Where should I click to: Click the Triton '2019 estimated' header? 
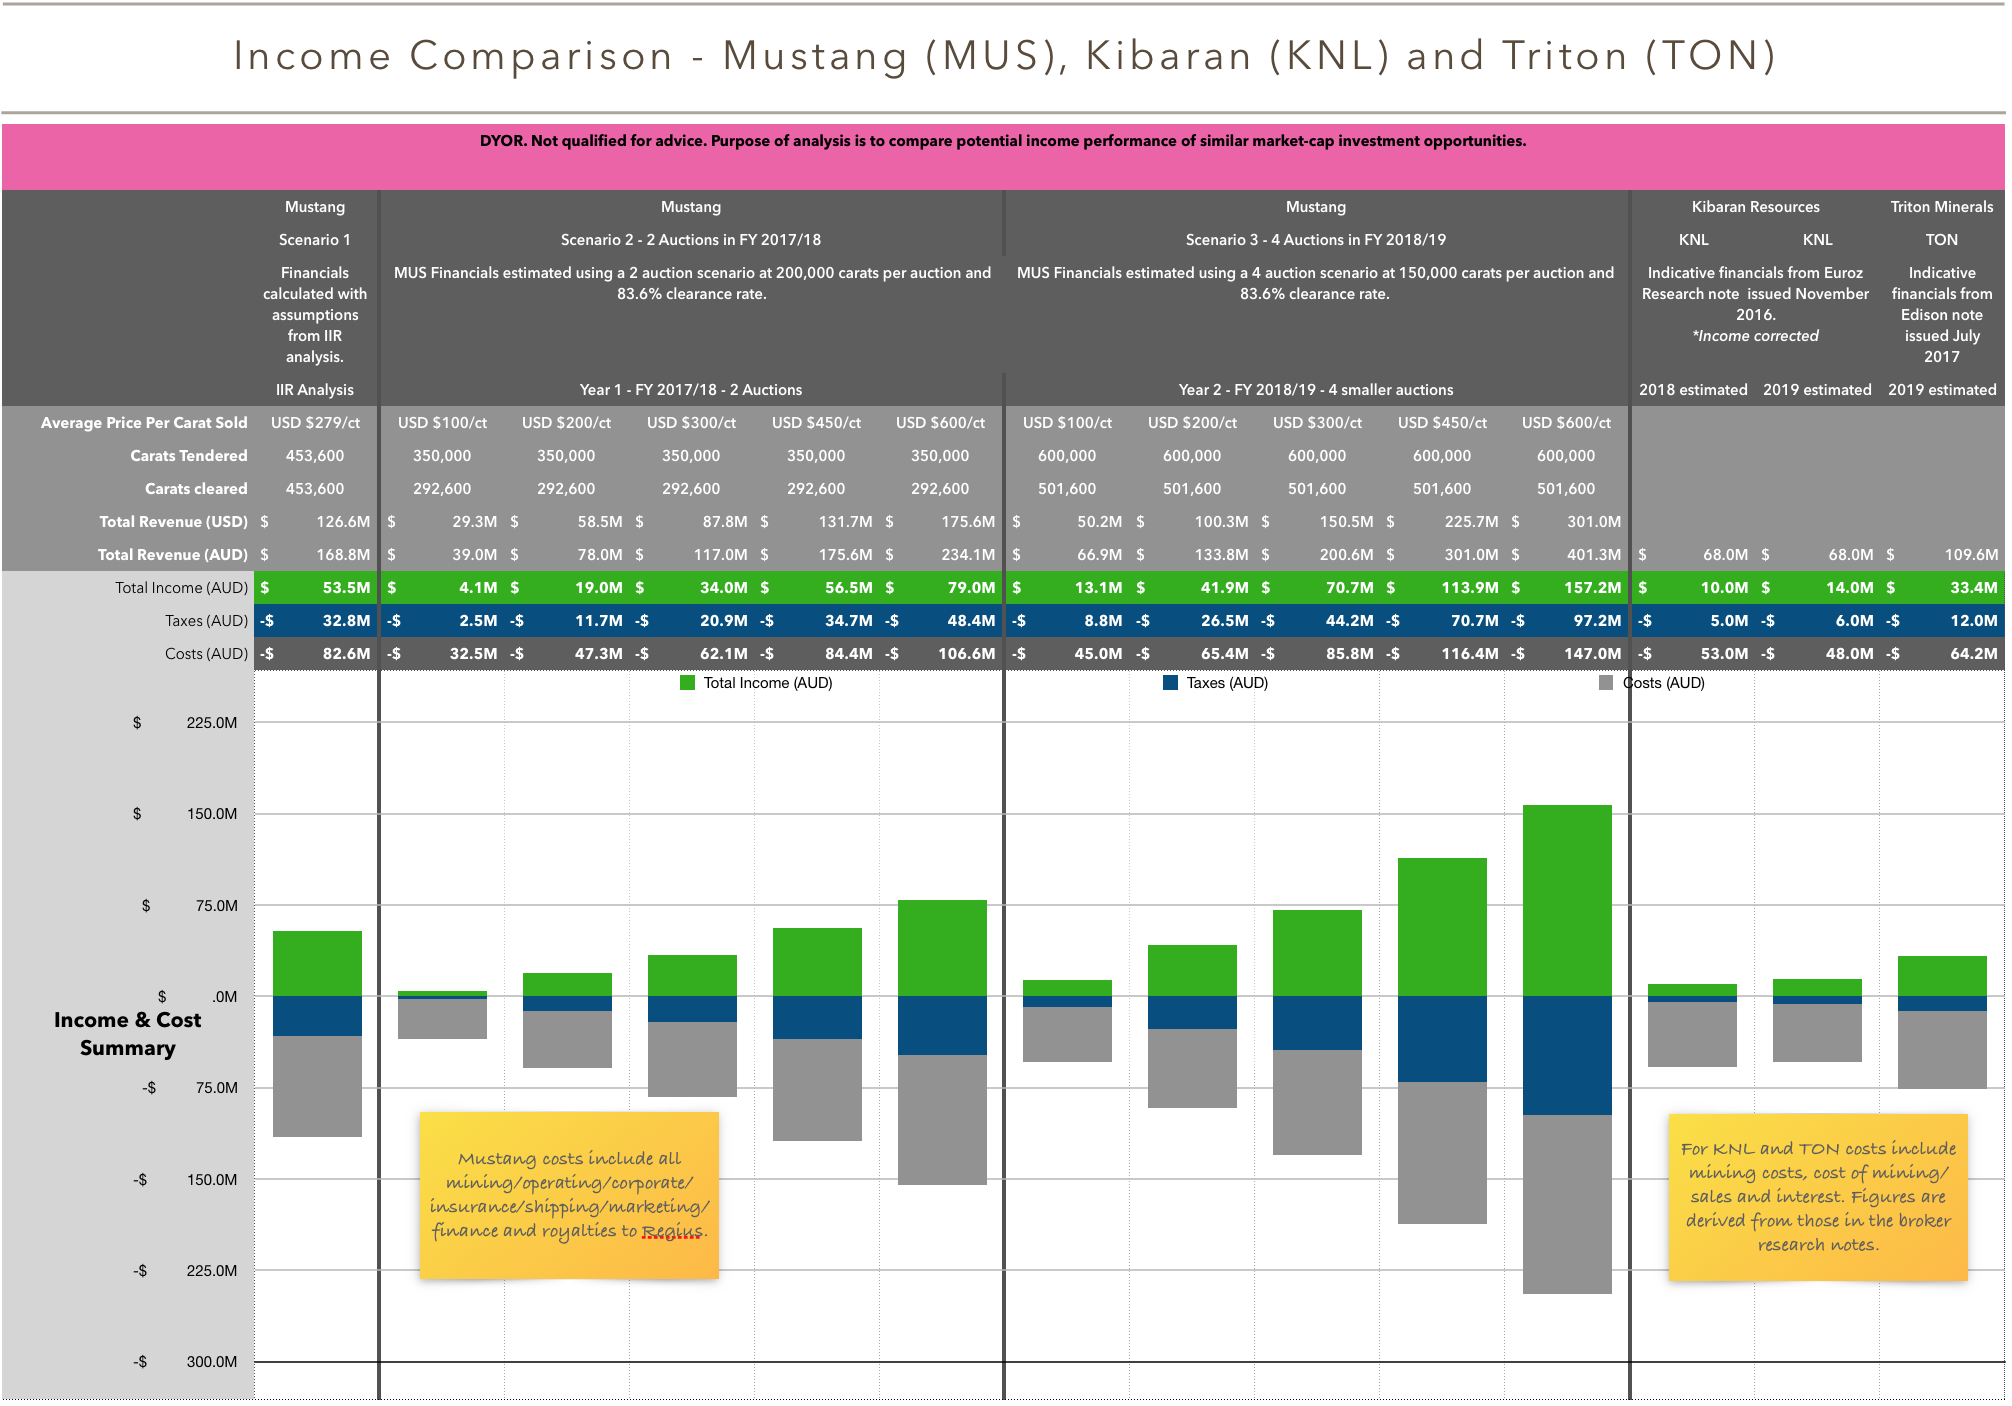(1942, 390)
